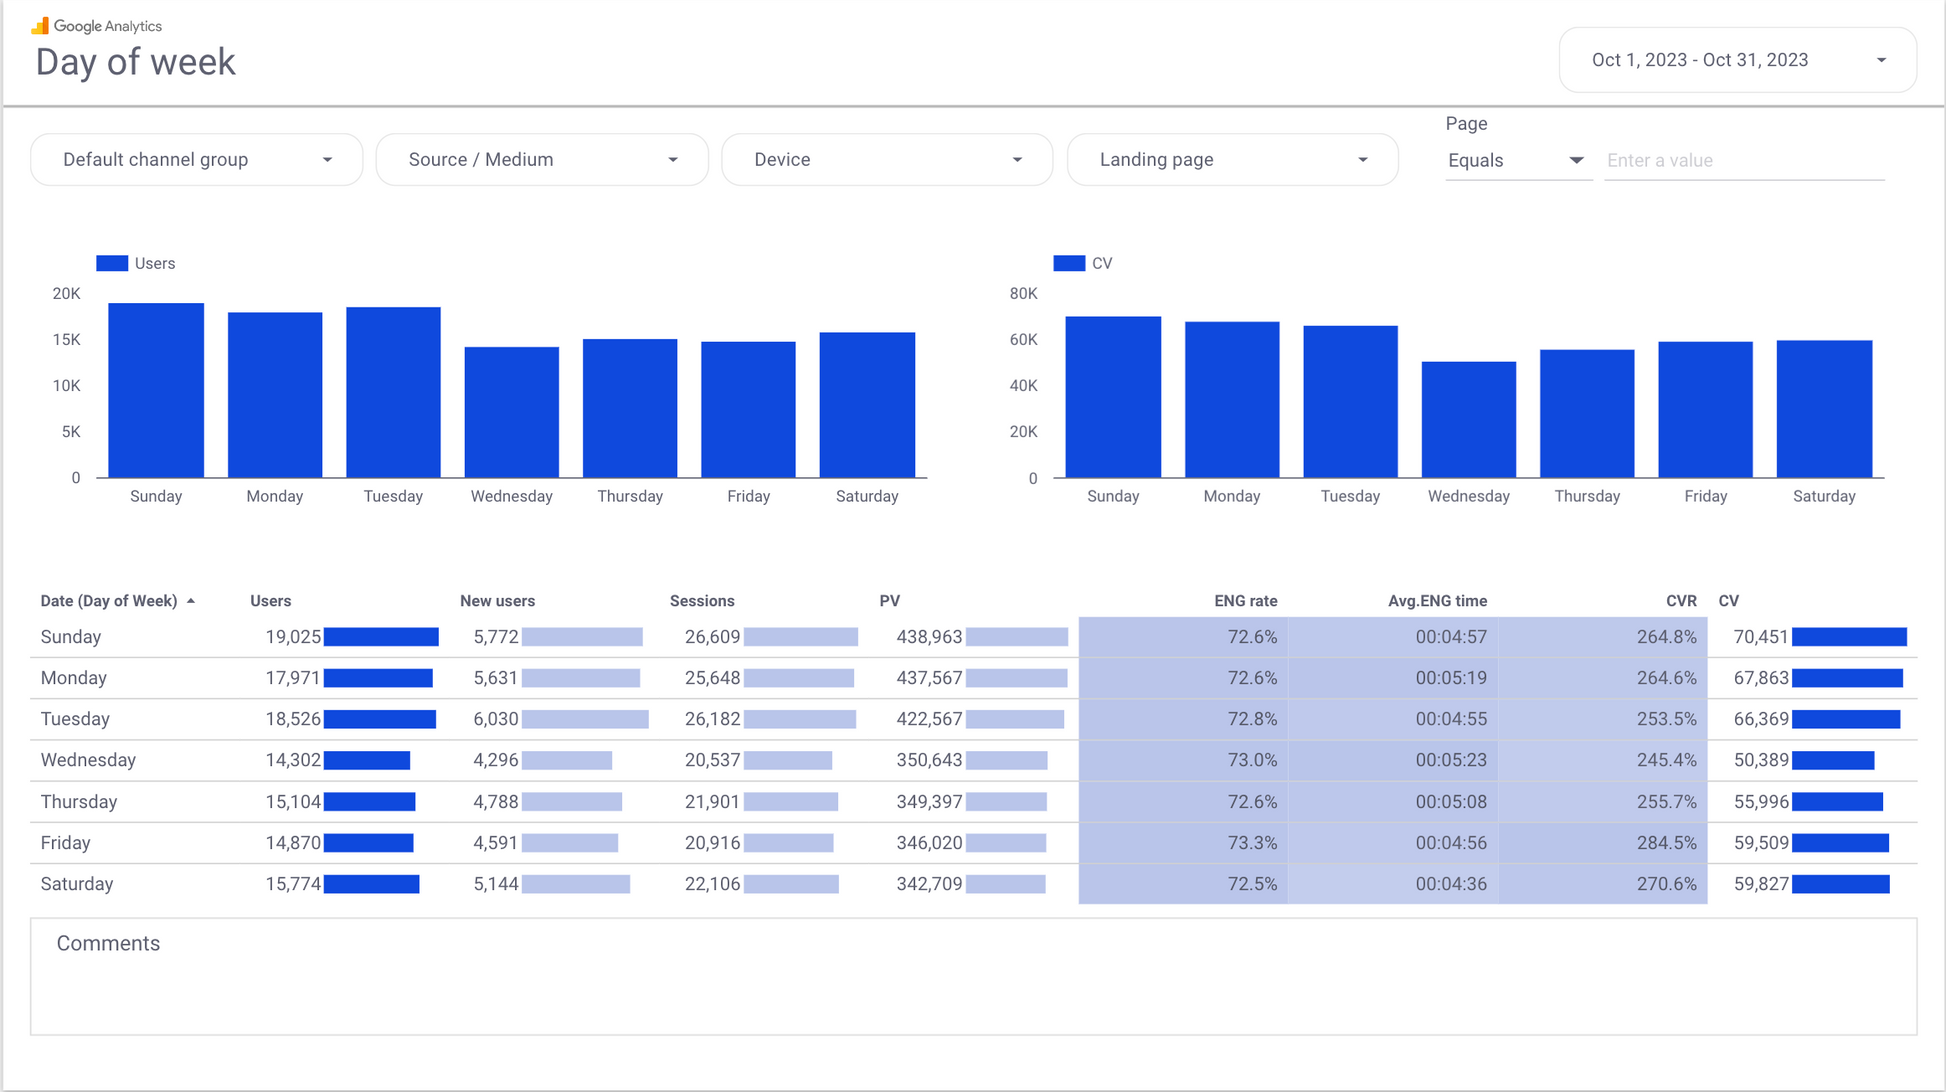Sort table by Users column header

(270, 601)
